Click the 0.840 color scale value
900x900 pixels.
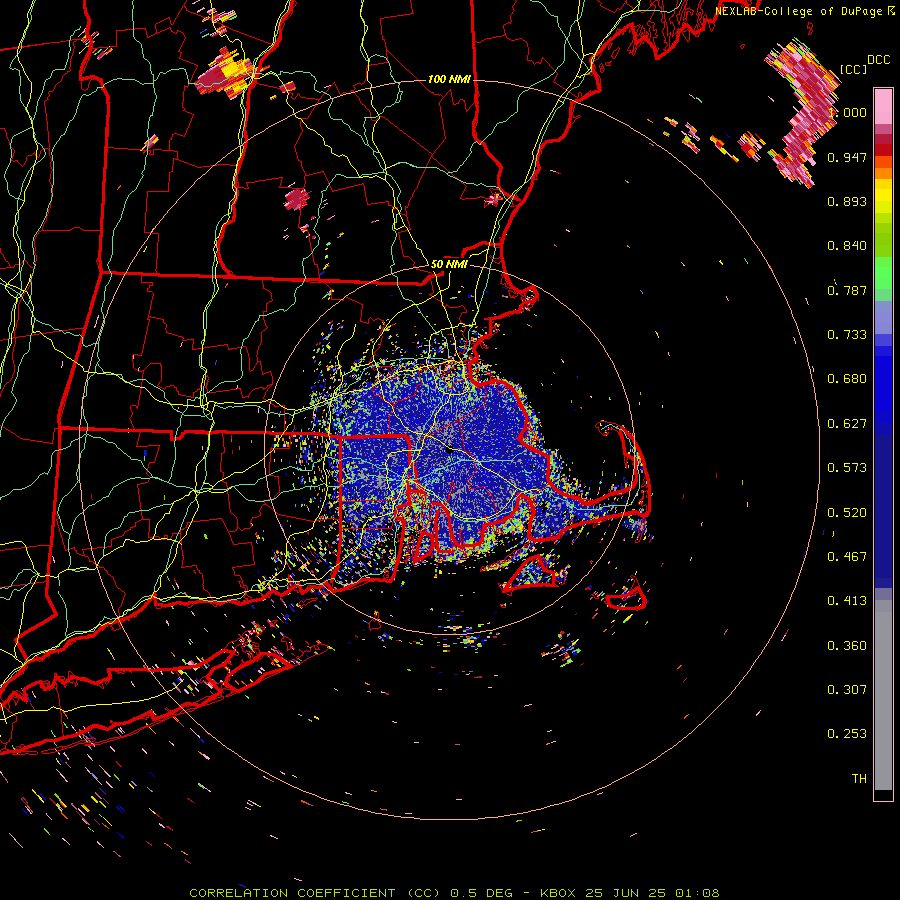coord(847,246)
